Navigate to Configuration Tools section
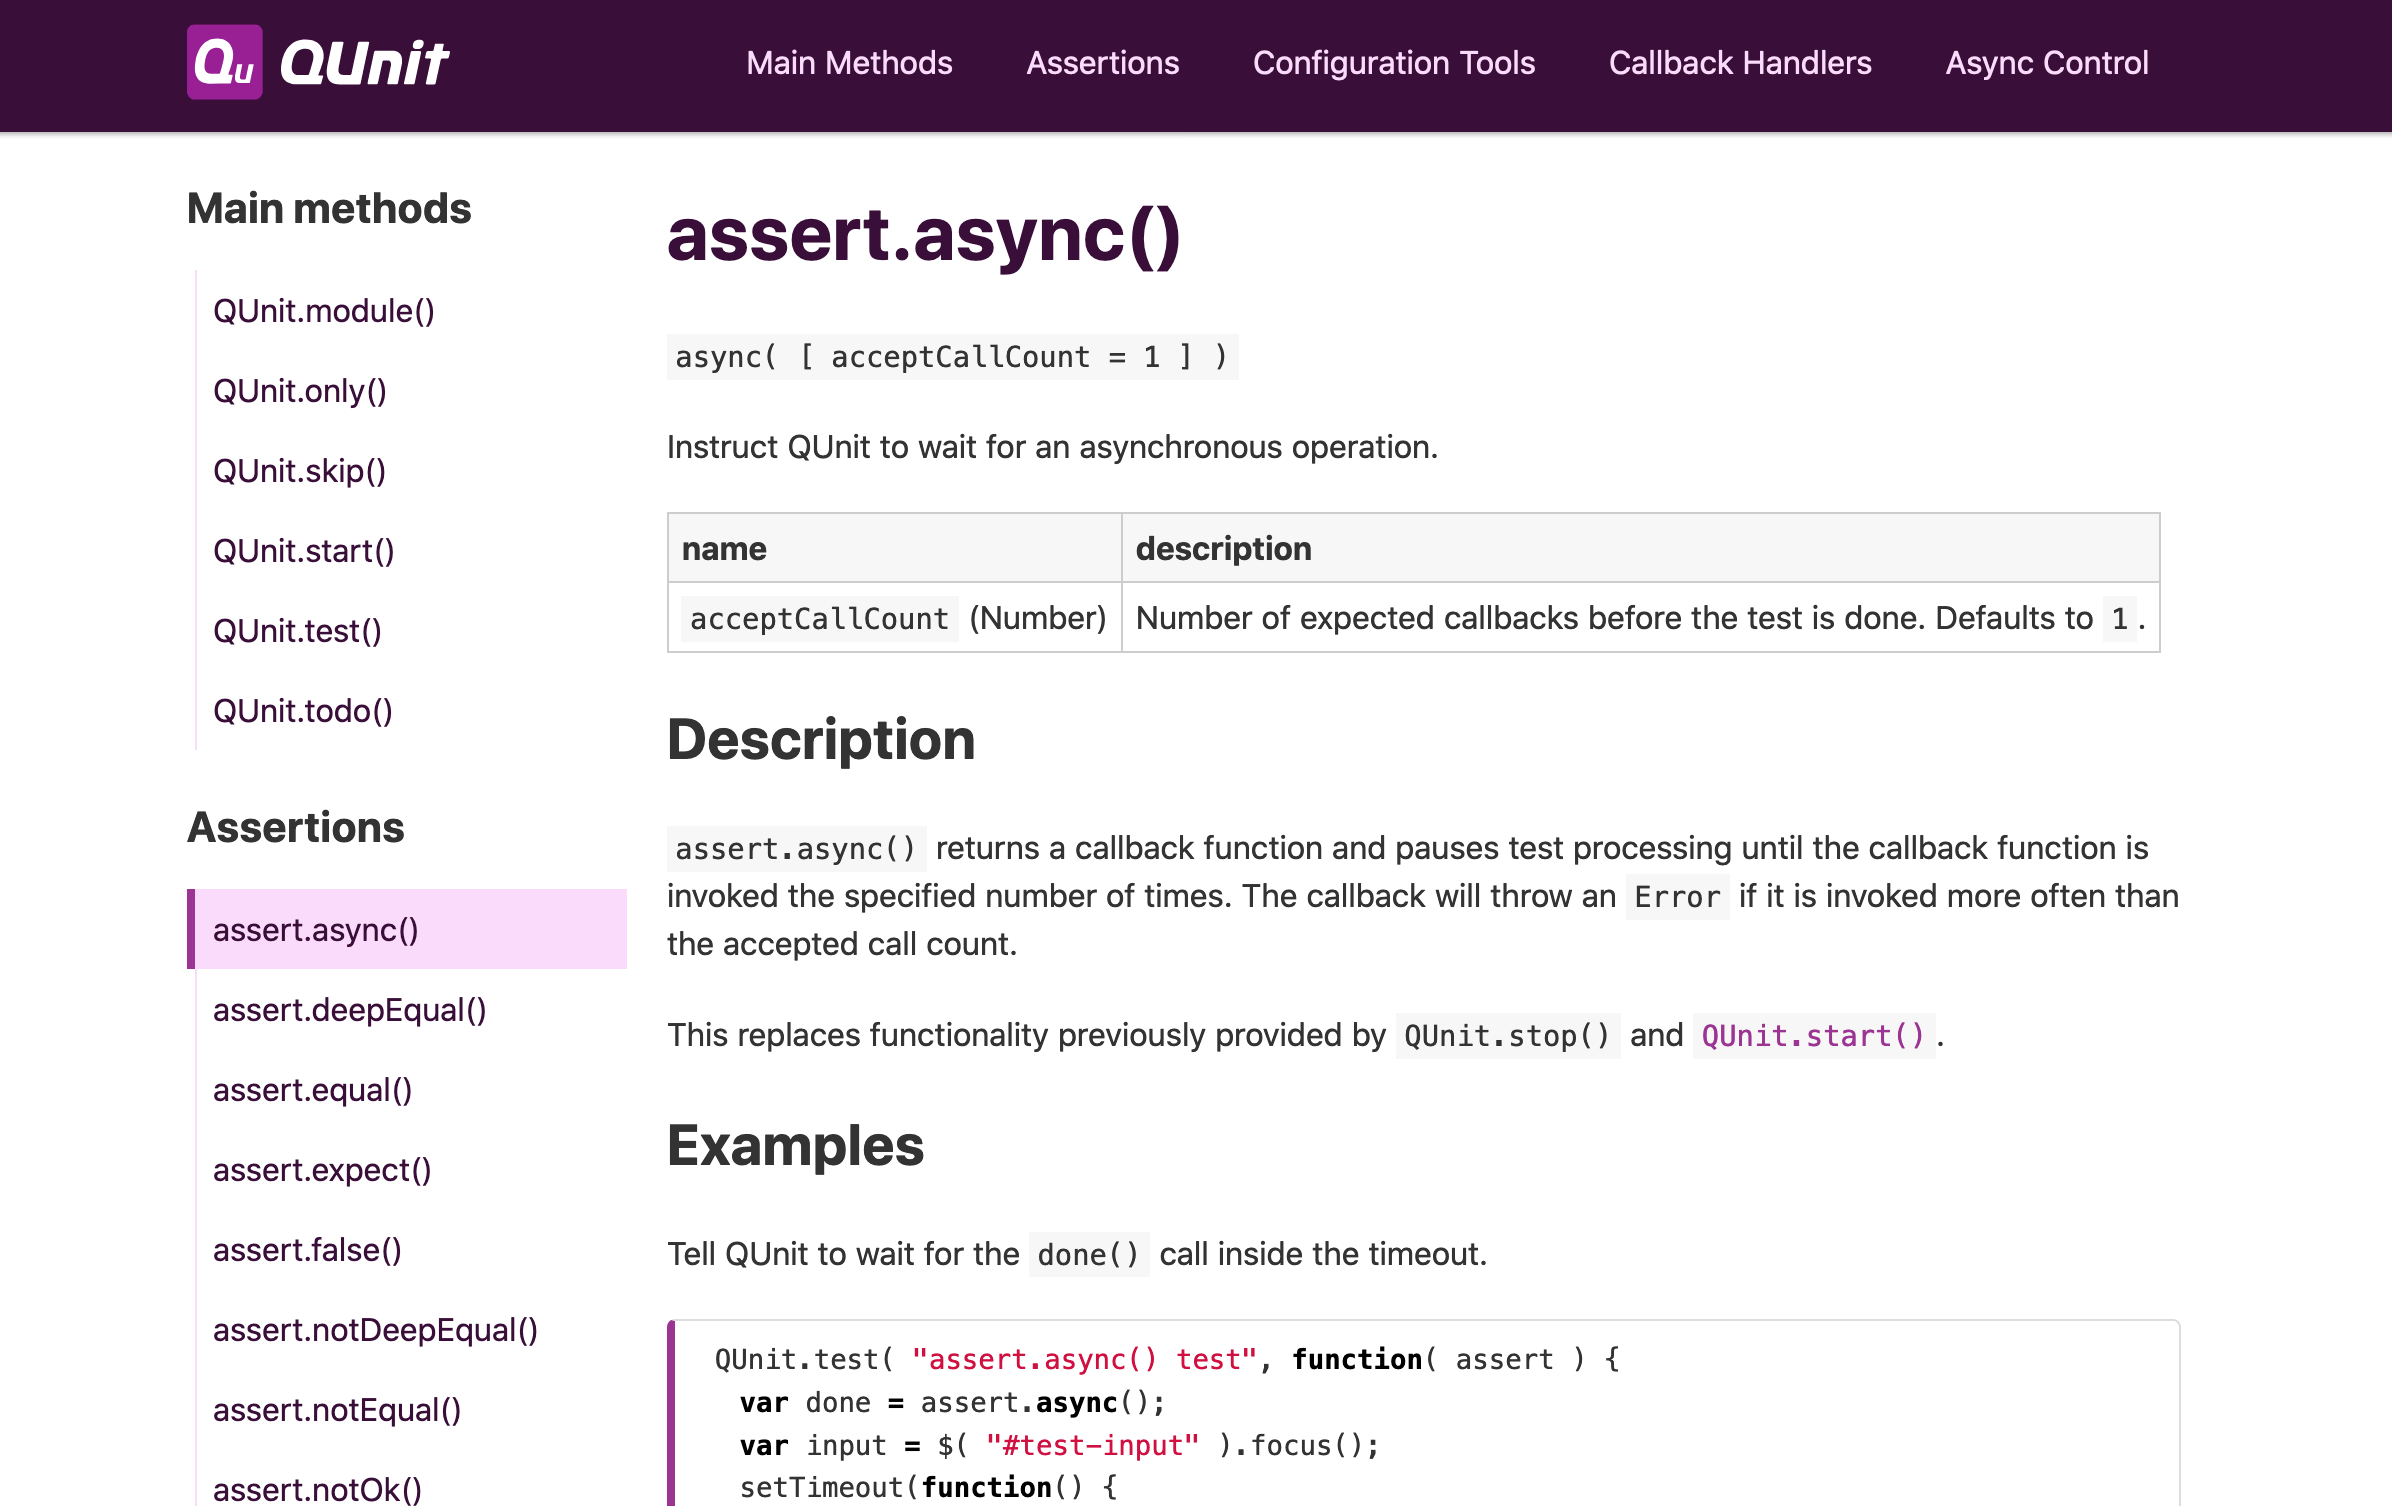 click(1393, 64)
